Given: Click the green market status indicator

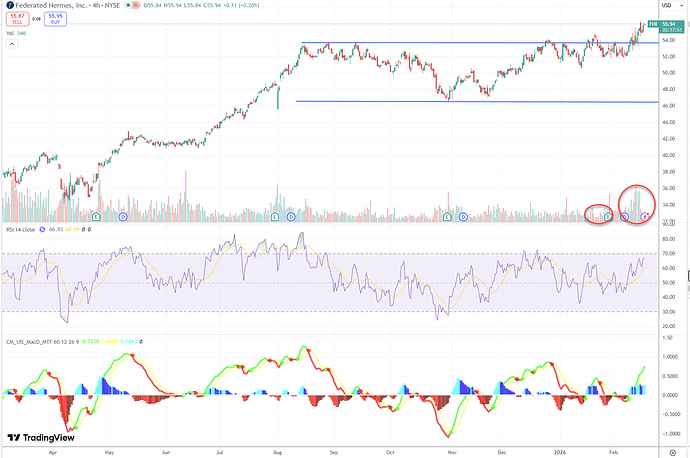Looking at the screenshot, I should (x=128, y=5).
